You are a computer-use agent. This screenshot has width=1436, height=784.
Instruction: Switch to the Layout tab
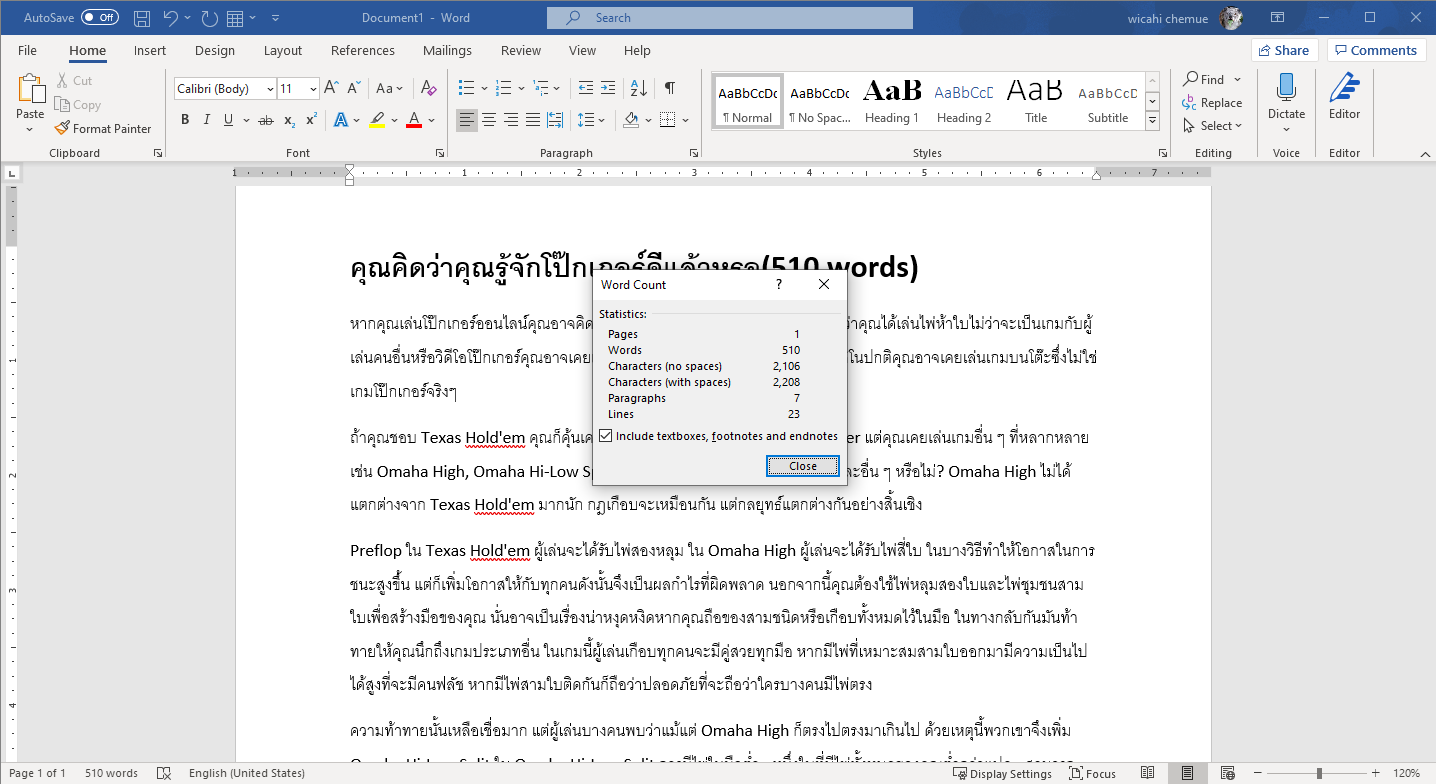click(283, 51)
